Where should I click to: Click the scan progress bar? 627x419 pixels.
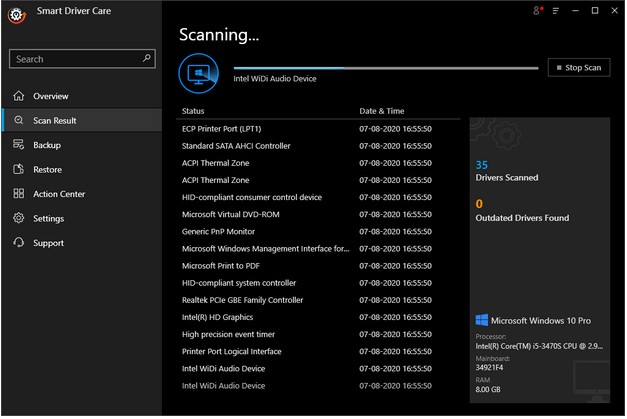pos(385,68)
